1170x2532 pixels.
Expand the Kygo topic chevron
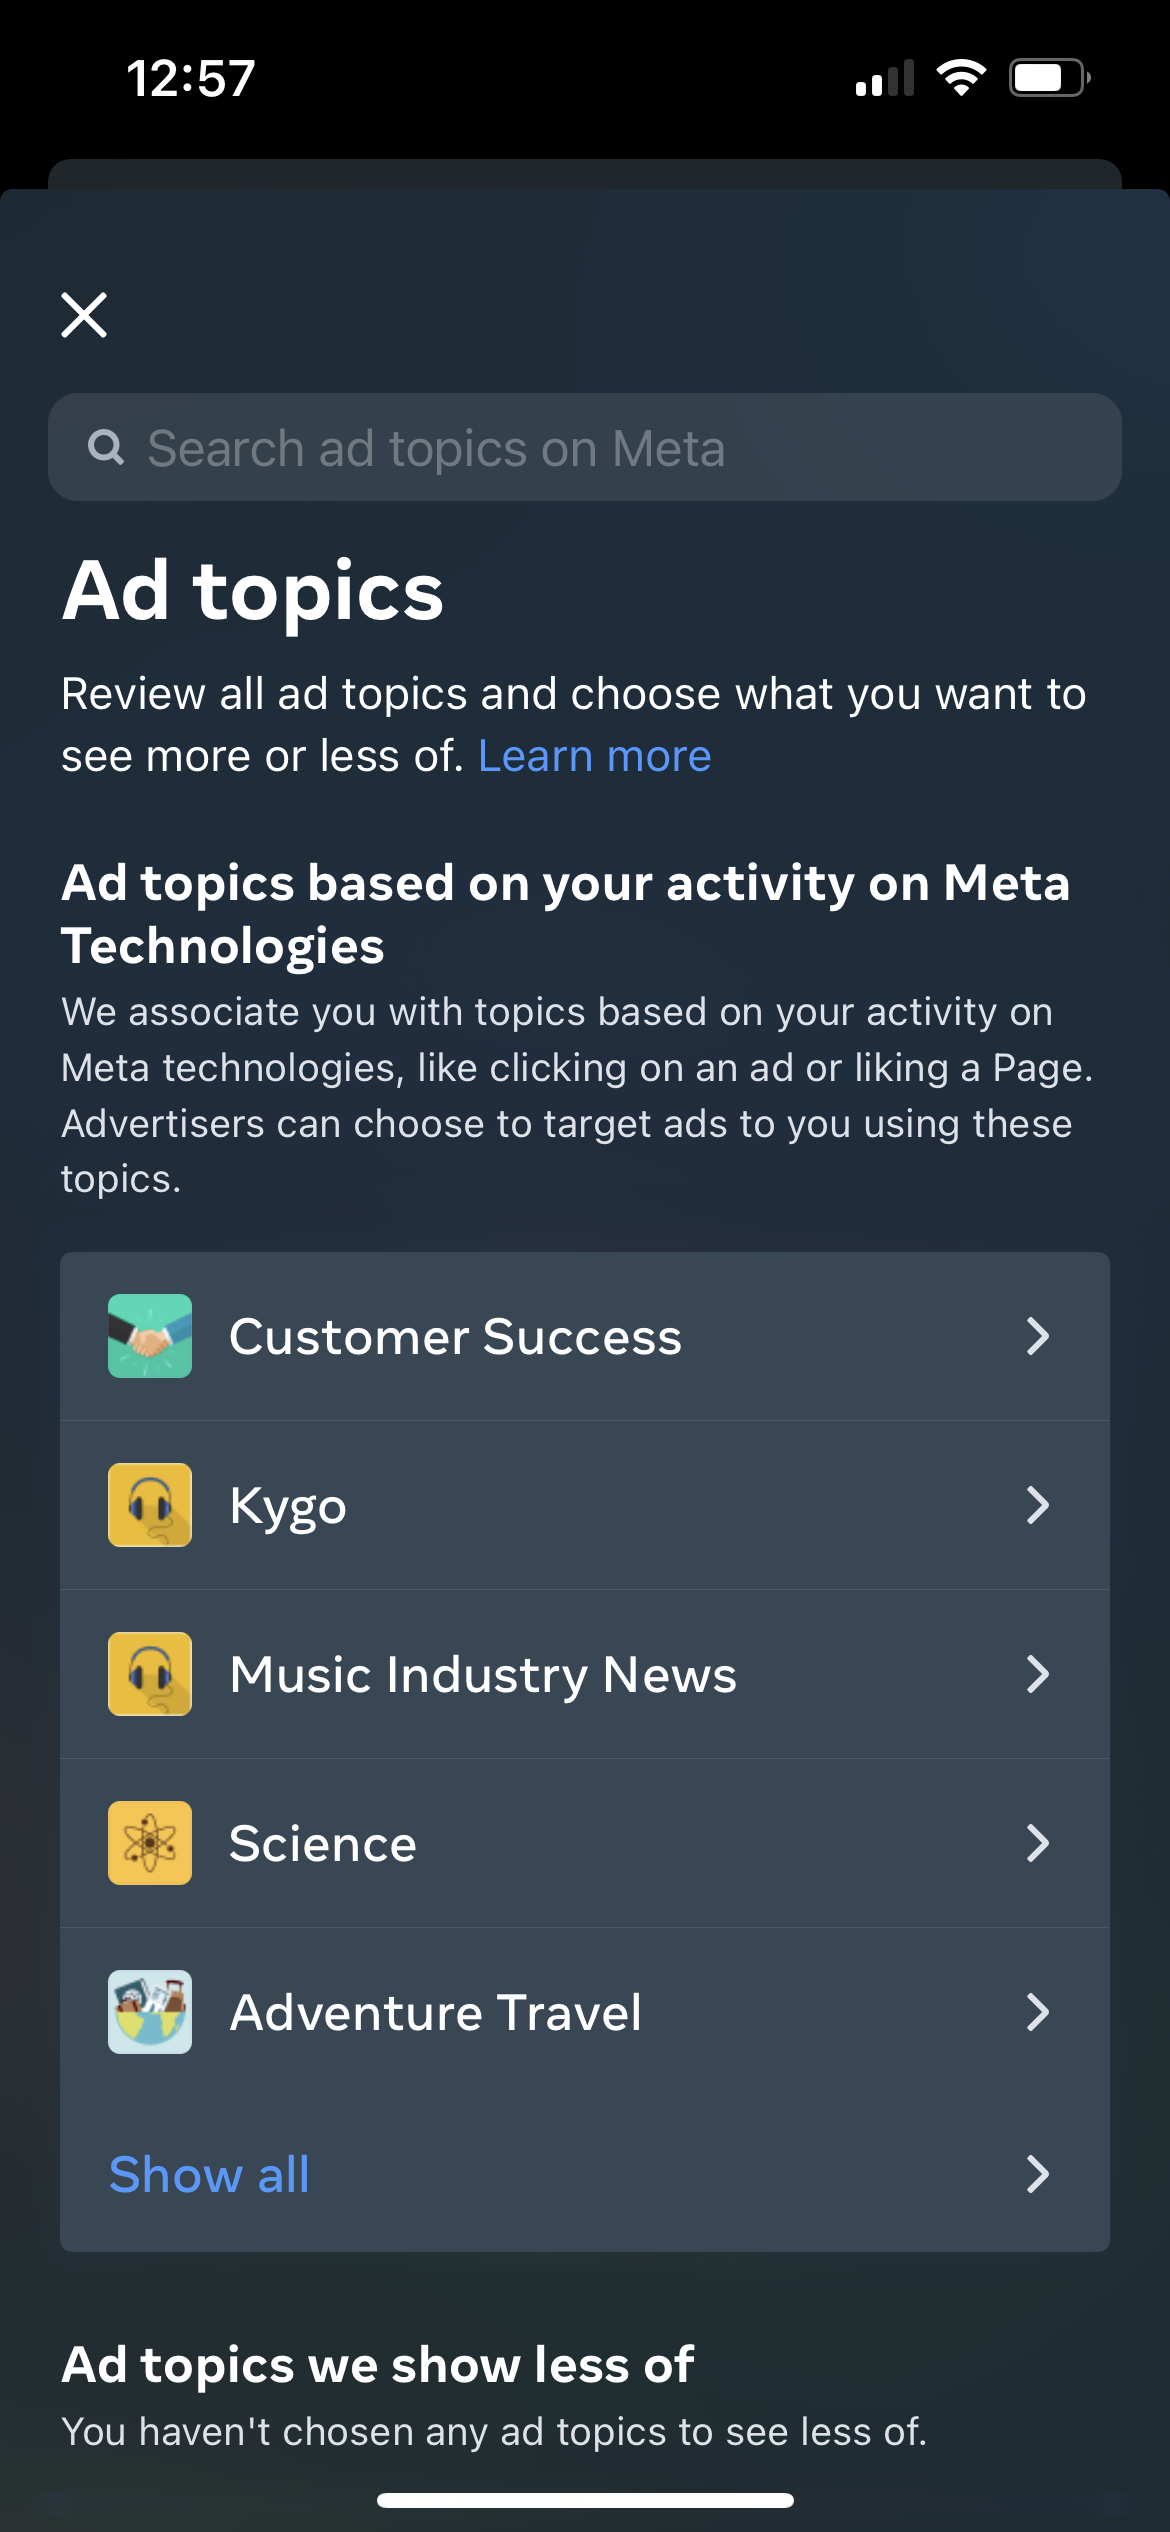click(1038, 1505)
